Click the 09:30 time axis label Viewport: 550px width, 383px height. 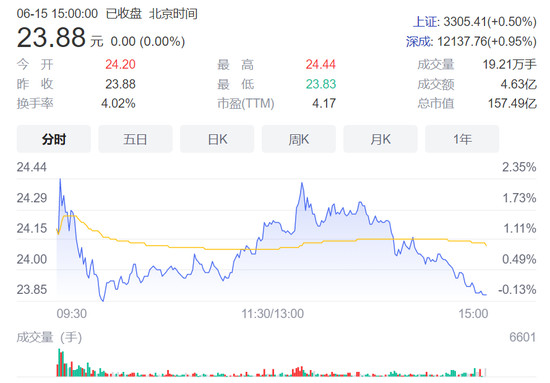coord(72,313)
